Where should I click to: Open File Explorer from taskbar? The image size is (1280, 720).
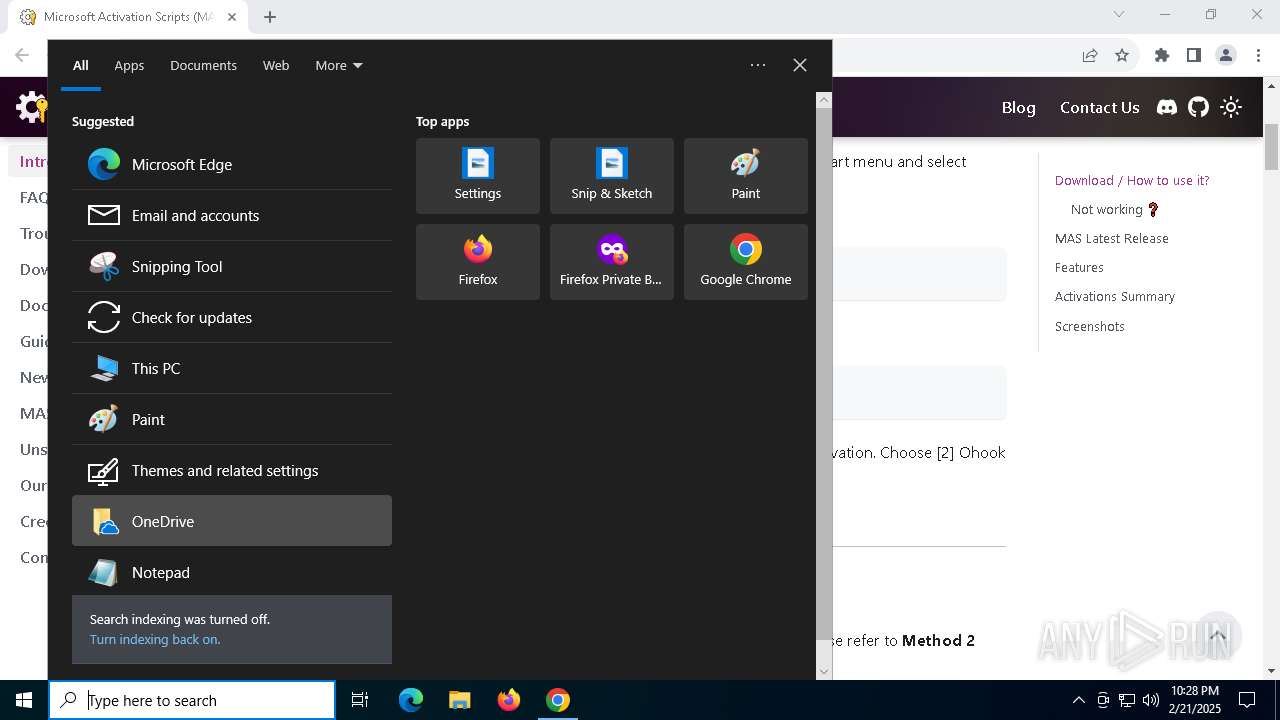460,700
